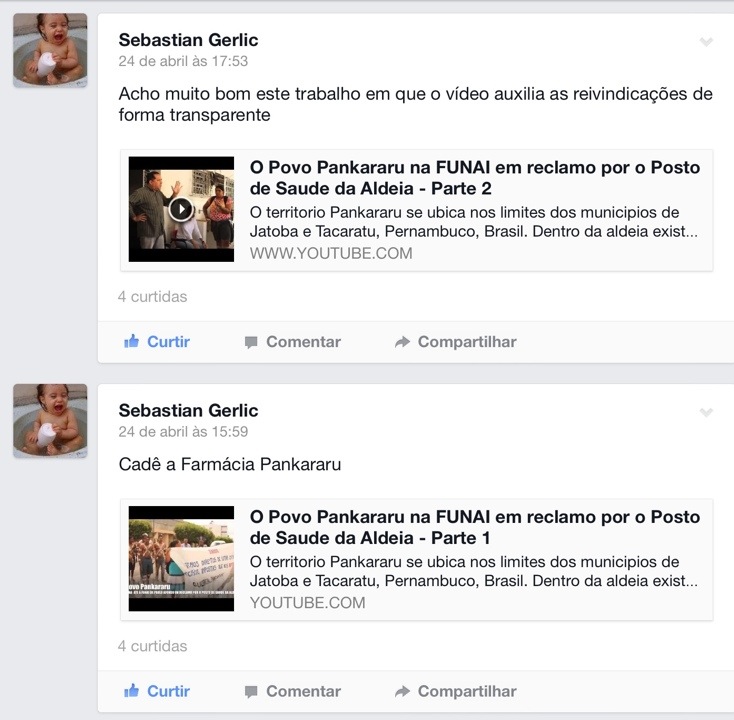Click the WWW.YOUTUBE.COM source link
The width and height of the screenshot is (734, 720).
click(331, 253)
